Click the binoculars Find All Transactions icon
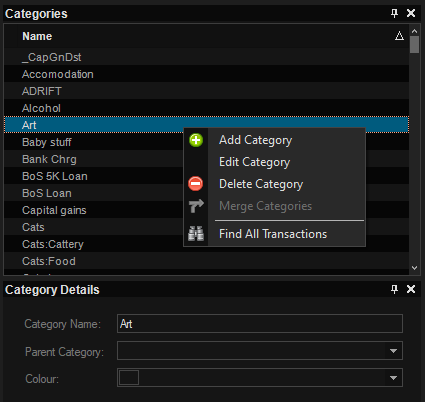Screen dimensions: 425x402 point(196,234)
